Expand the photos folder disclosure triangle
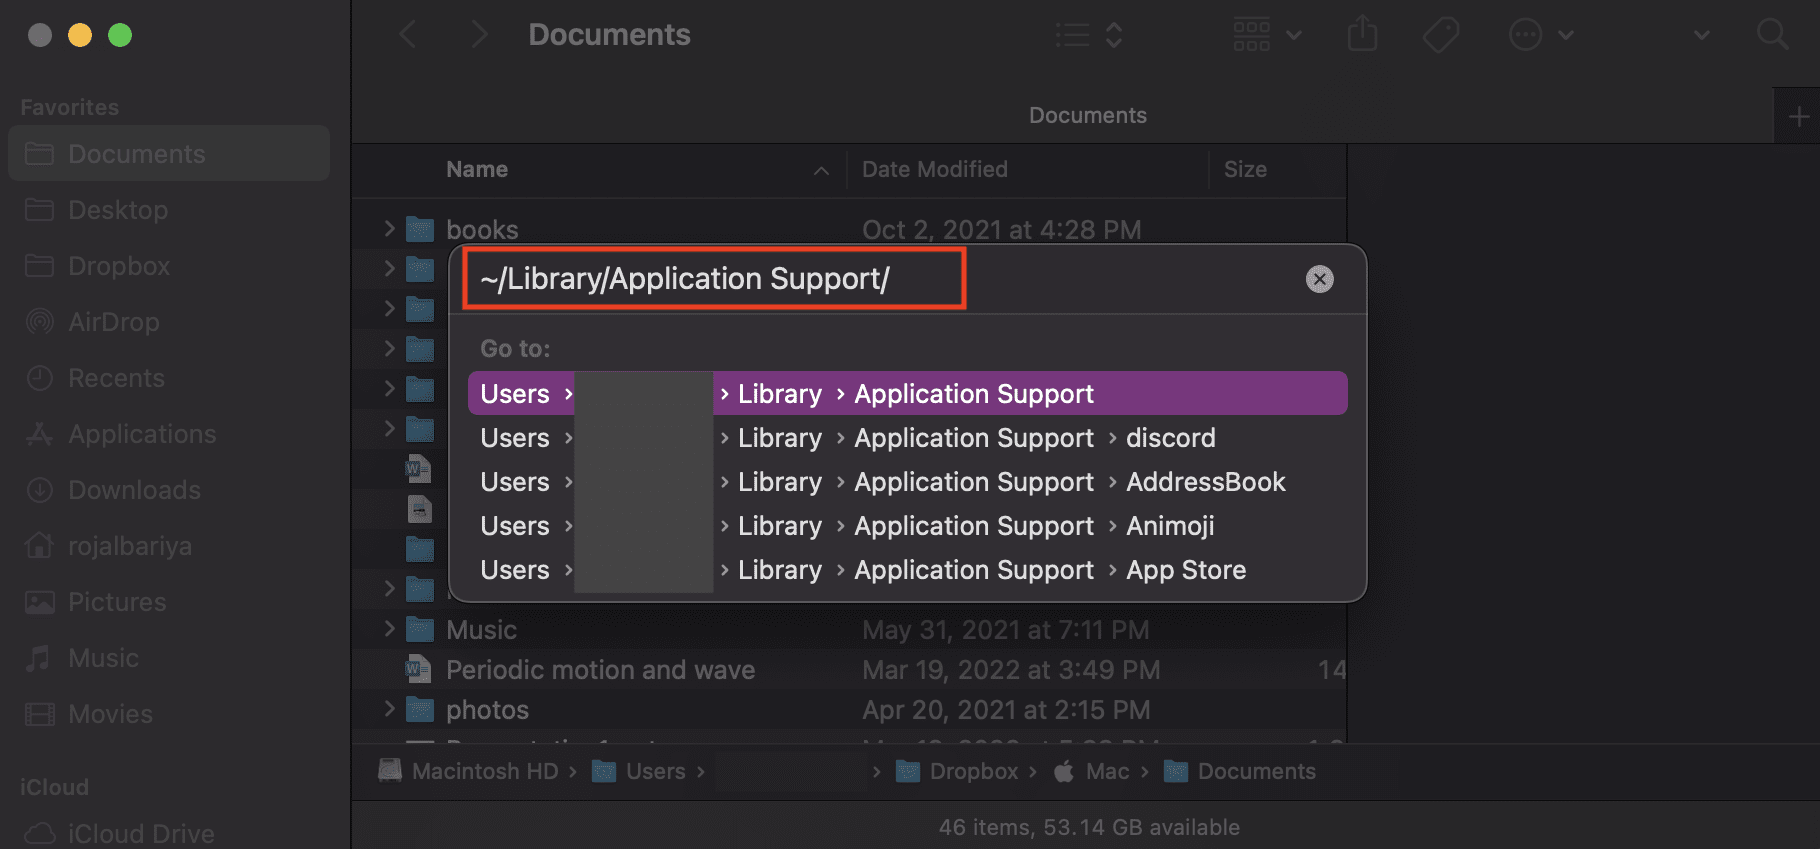 pos(389,709)
